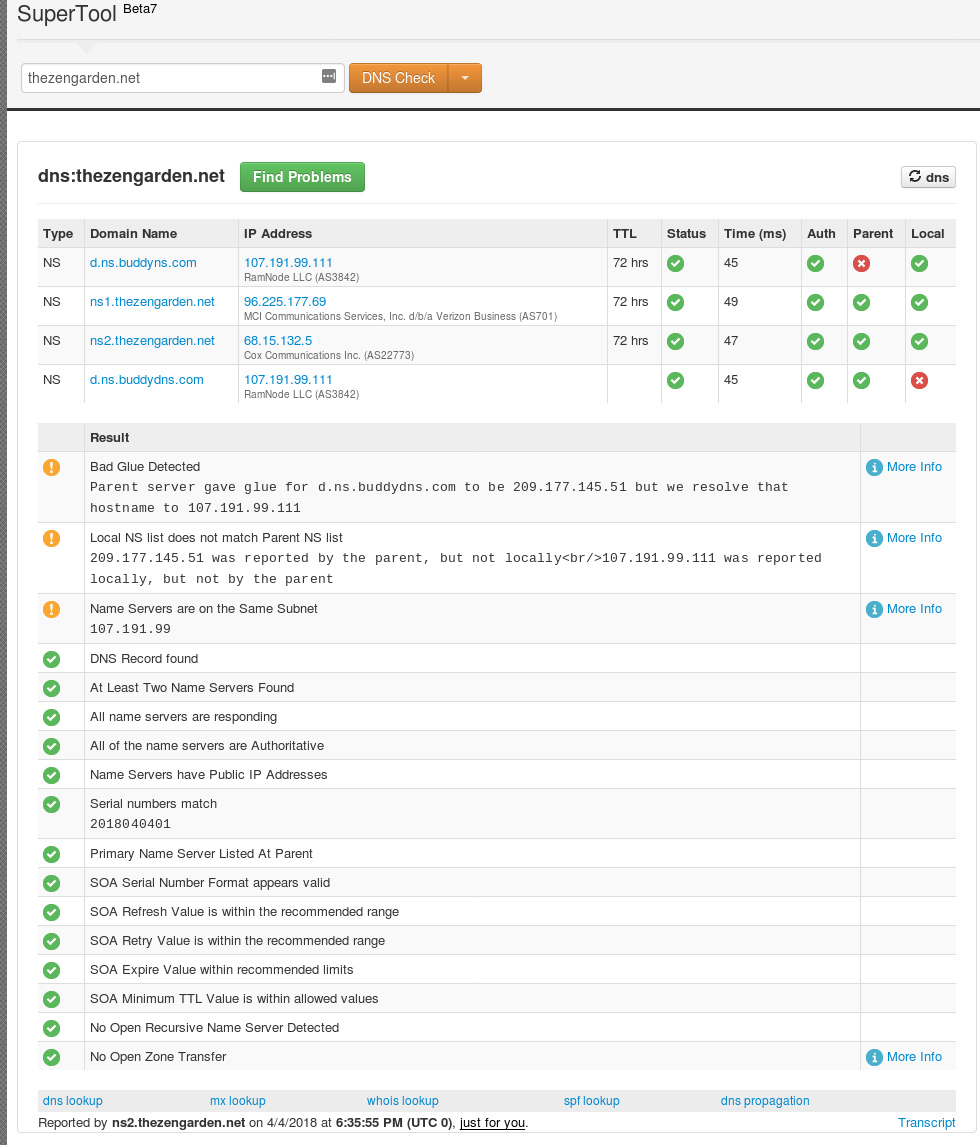Click the keyboard icon in the domain input
The height and width of the screenshot is (1145, 980).
329,76
